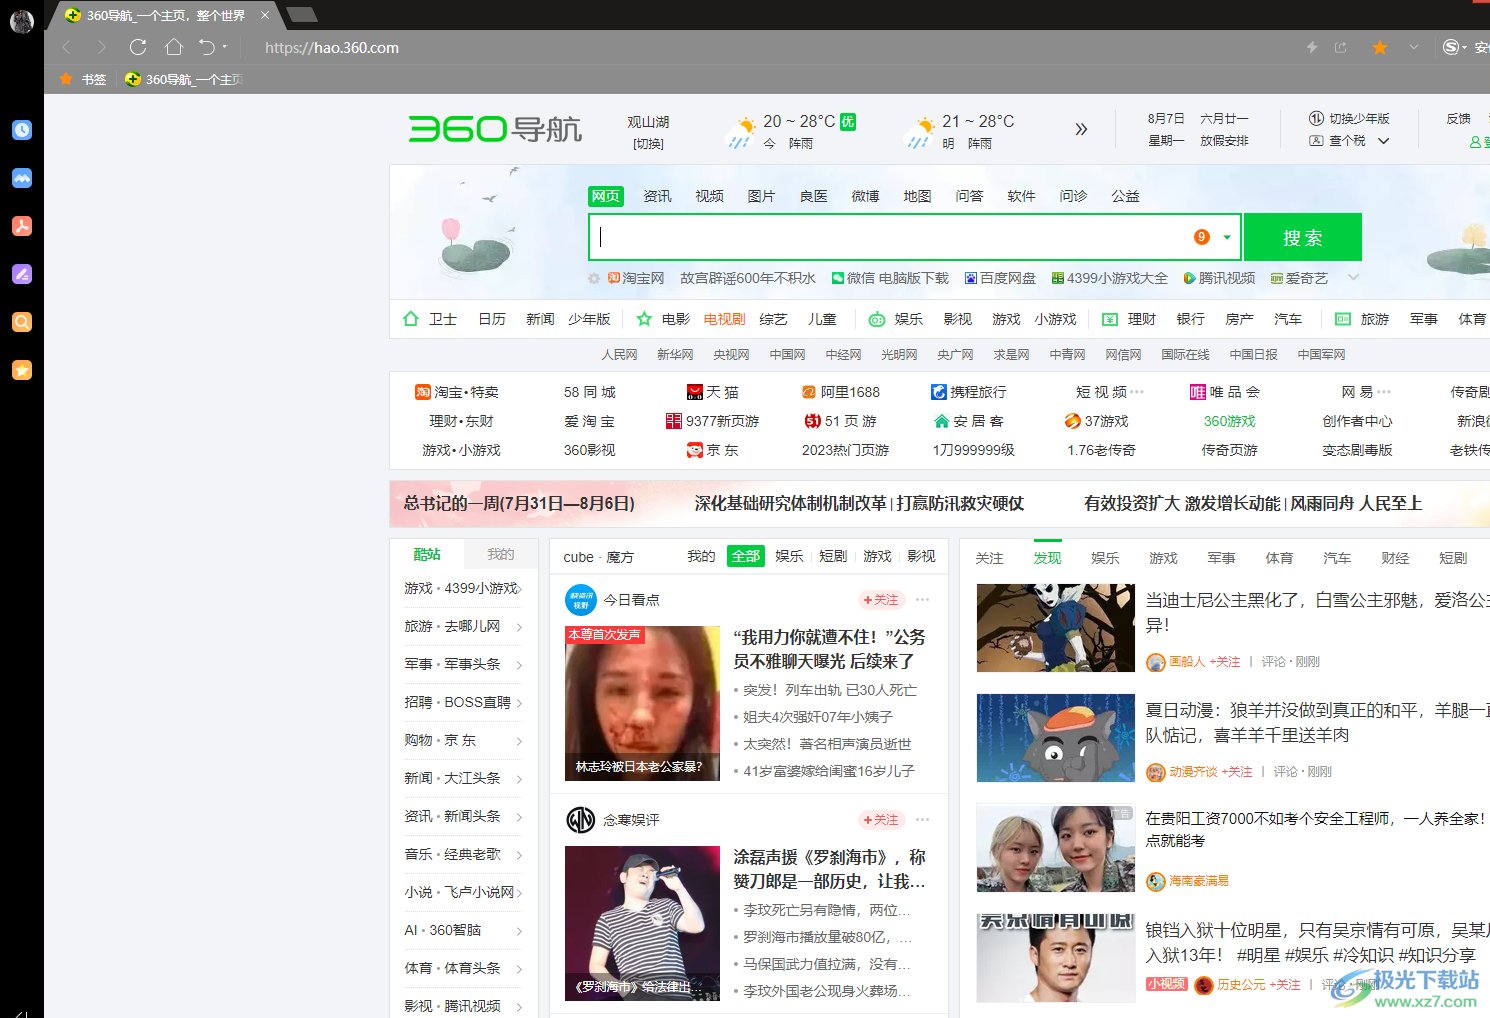
Task: Click the orange 9 hot-search badge
Action: [x=1202, y=237]
